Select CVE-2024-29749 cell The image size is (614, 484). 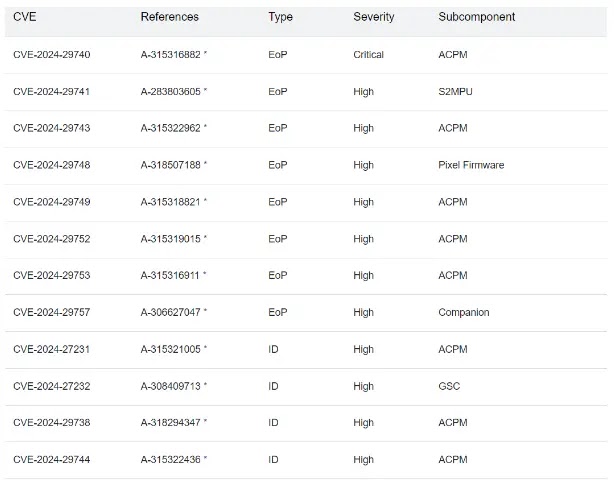click(52, 202)
